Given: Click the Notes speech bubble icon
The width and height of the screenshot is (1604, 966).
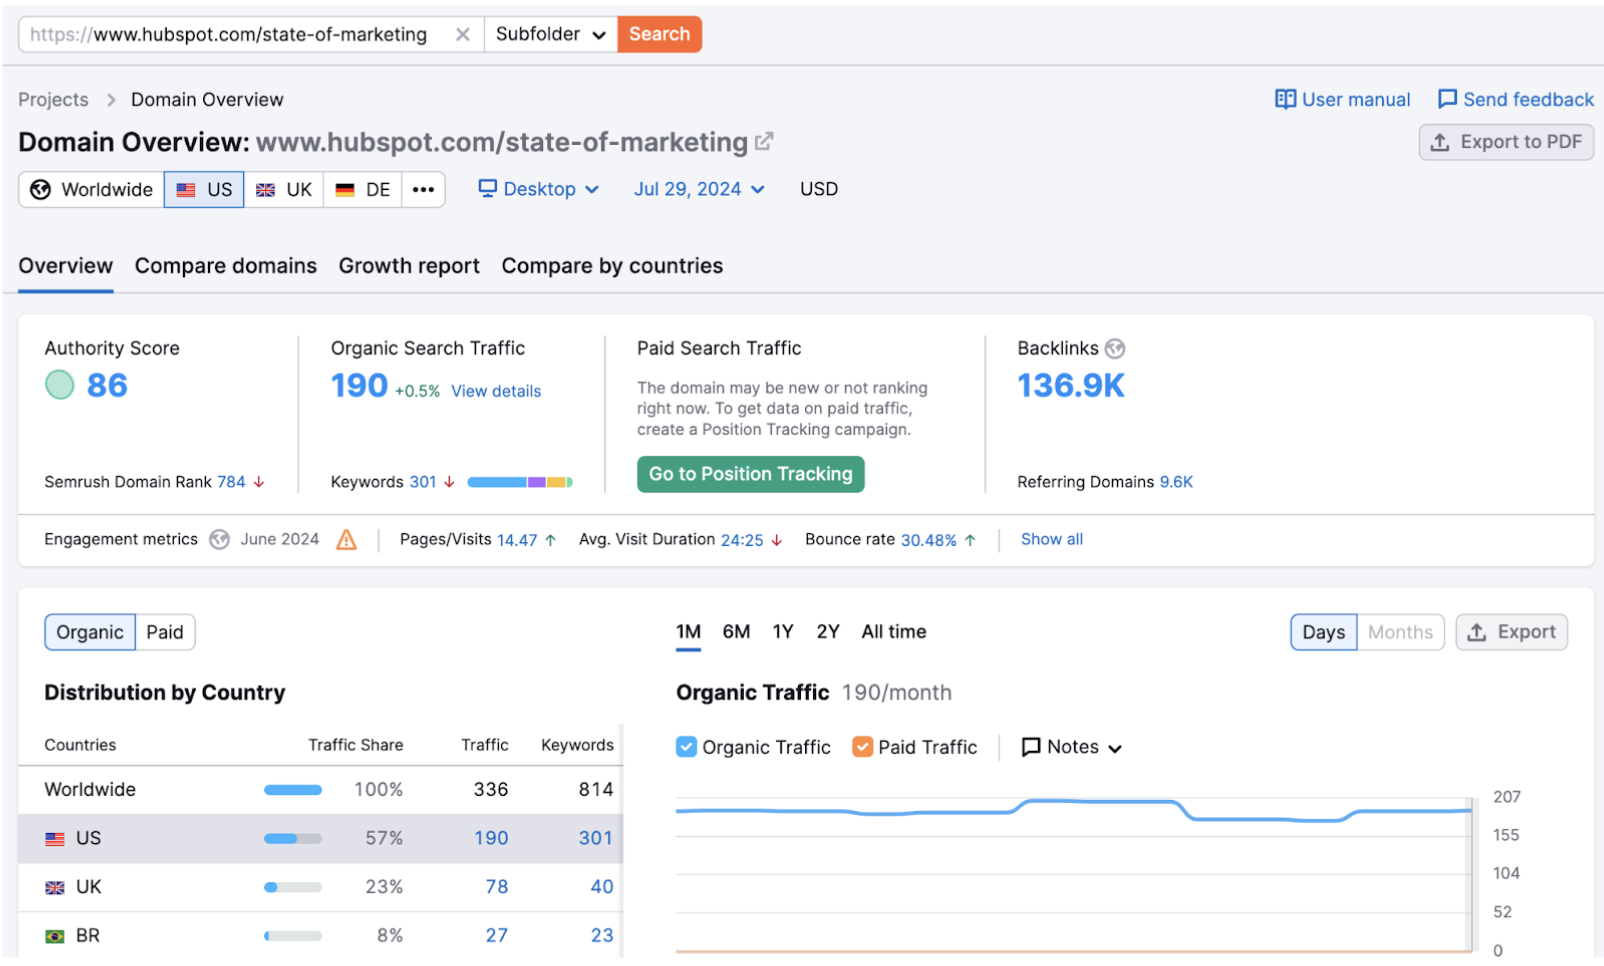Looking at the screenshot, I should coord(1031,747).
